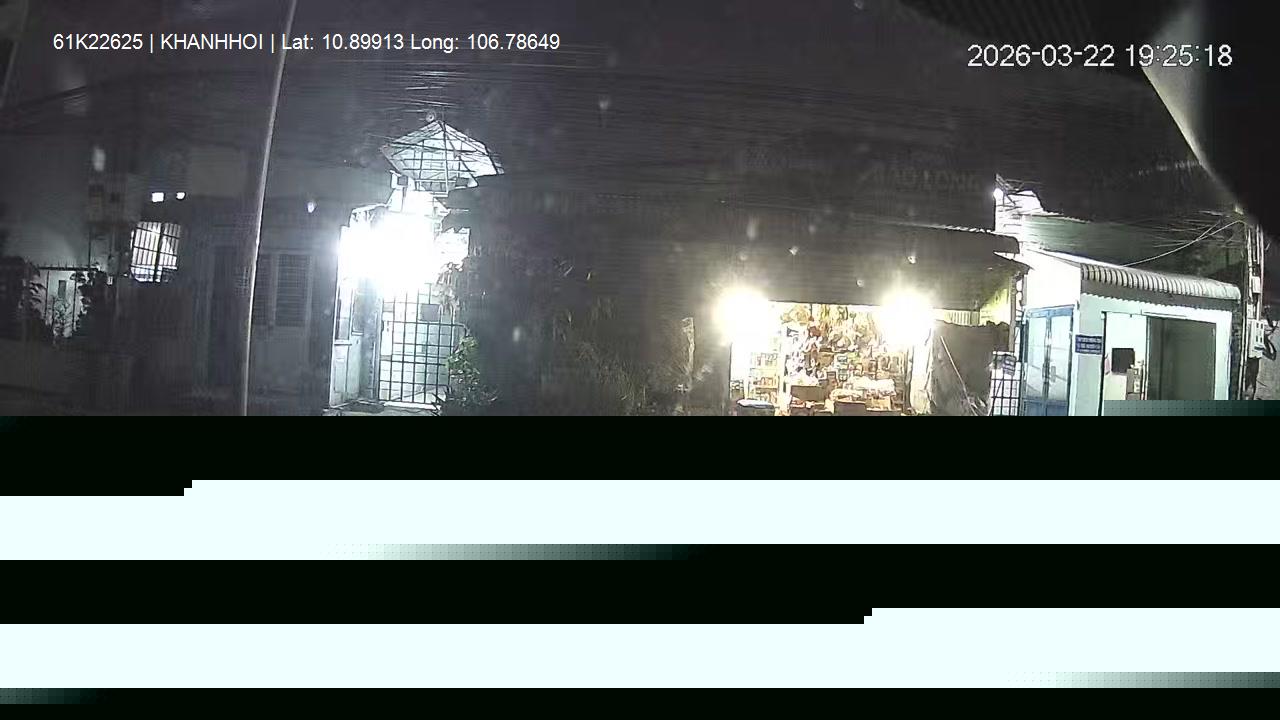Click the right bright lamp of the shop
This screenshot has width=1280, height=720.
[x=906, y=314]
